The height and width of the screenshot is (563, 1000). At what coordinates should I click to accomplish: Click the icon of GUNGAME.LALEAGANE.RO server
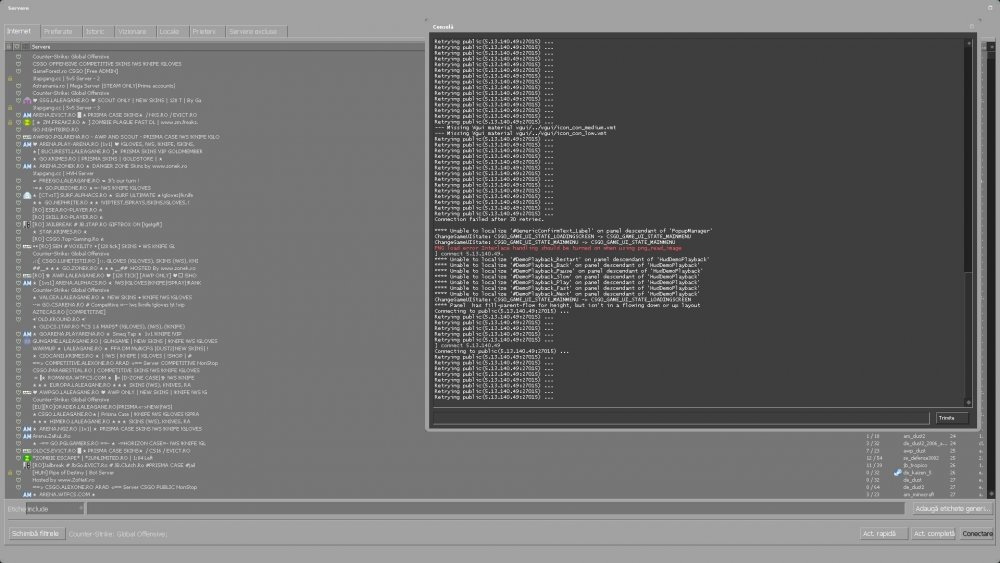(x=27, y=341)
